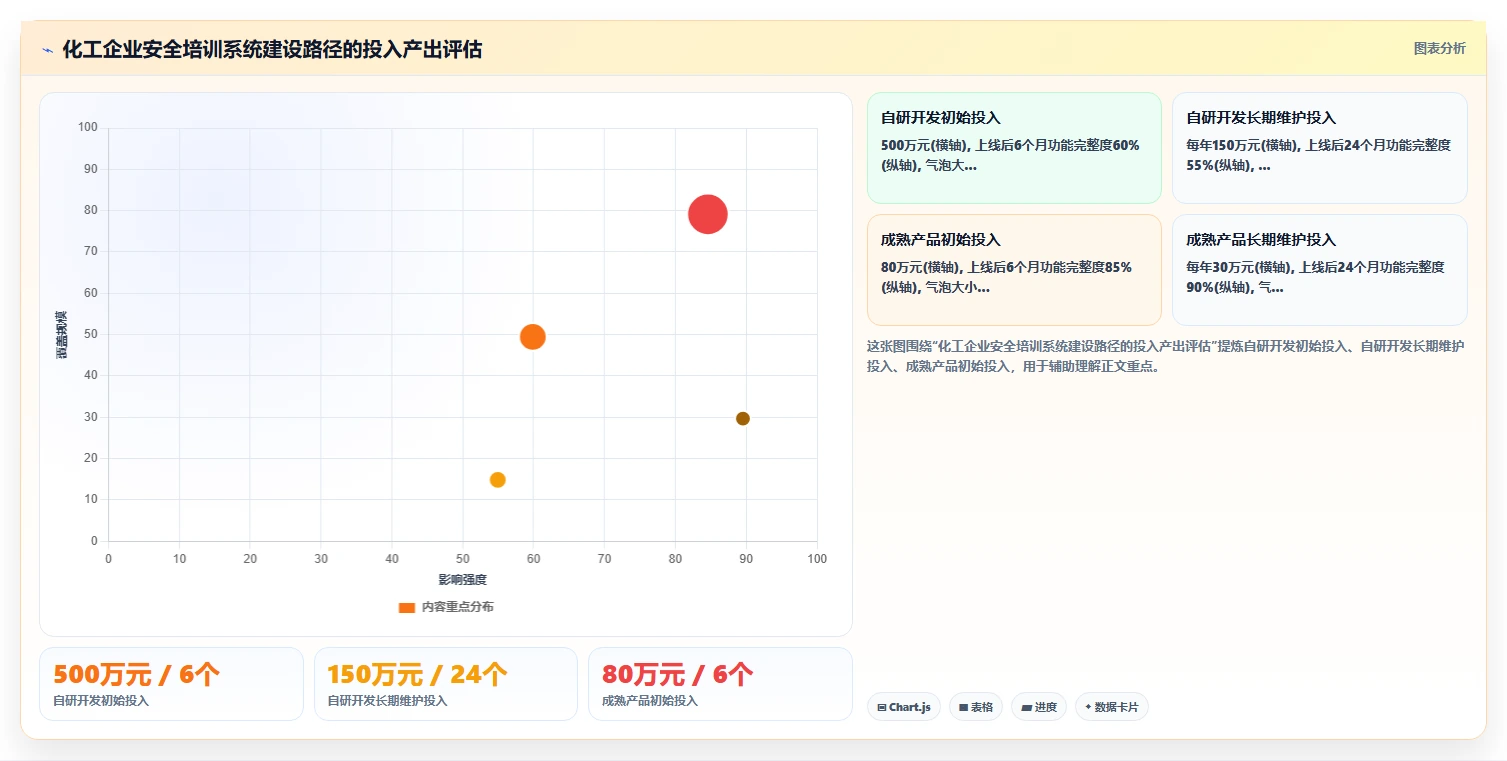
Task: Open the 成熟产品初始投入 info card
Action: tap(1014, 270)
